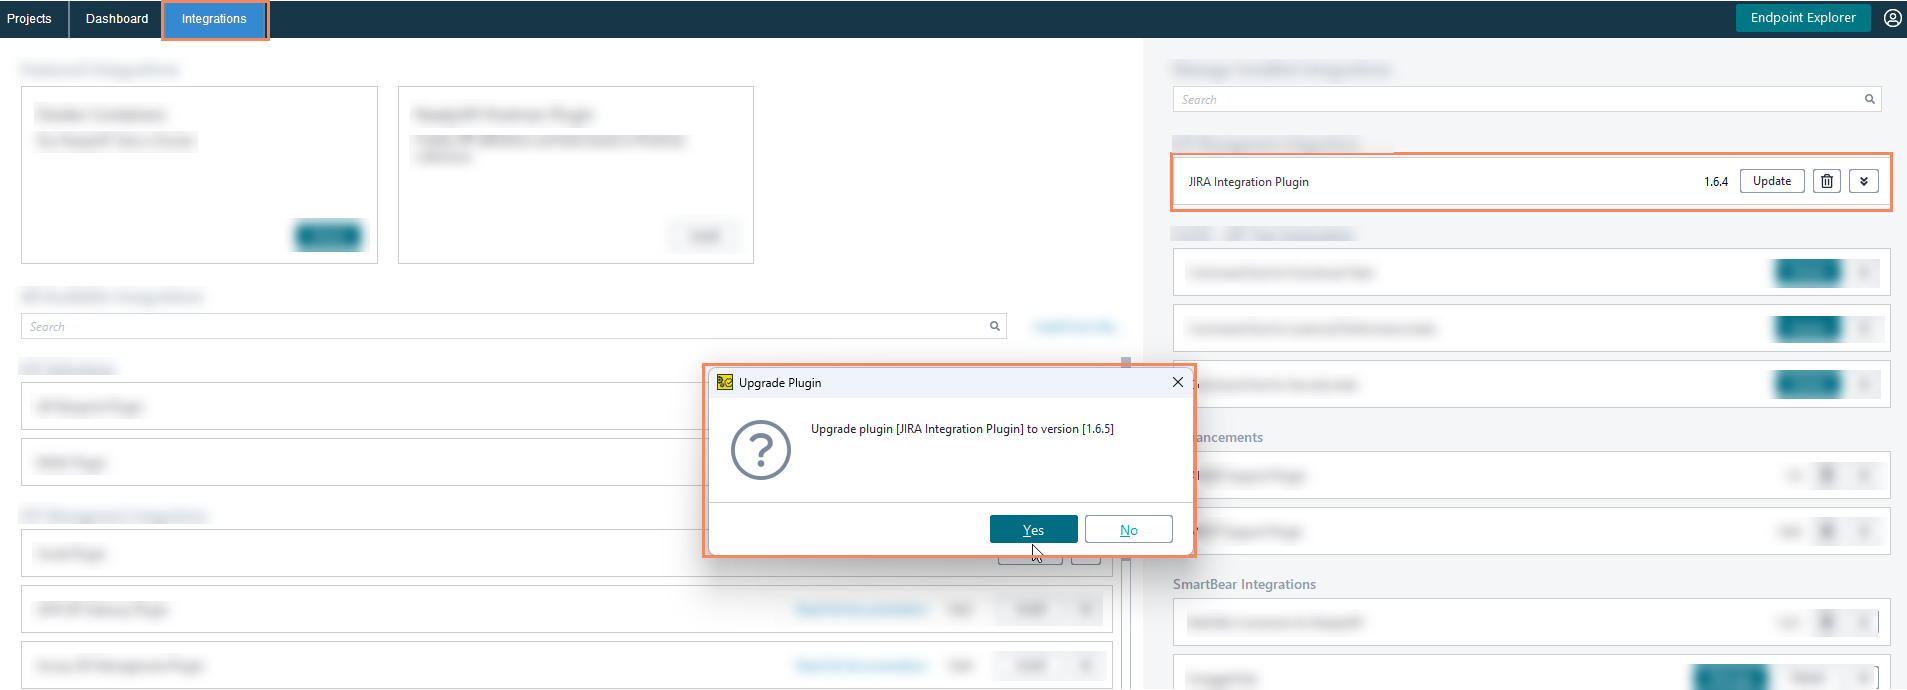Select the Integrations tab

[214, 19]
